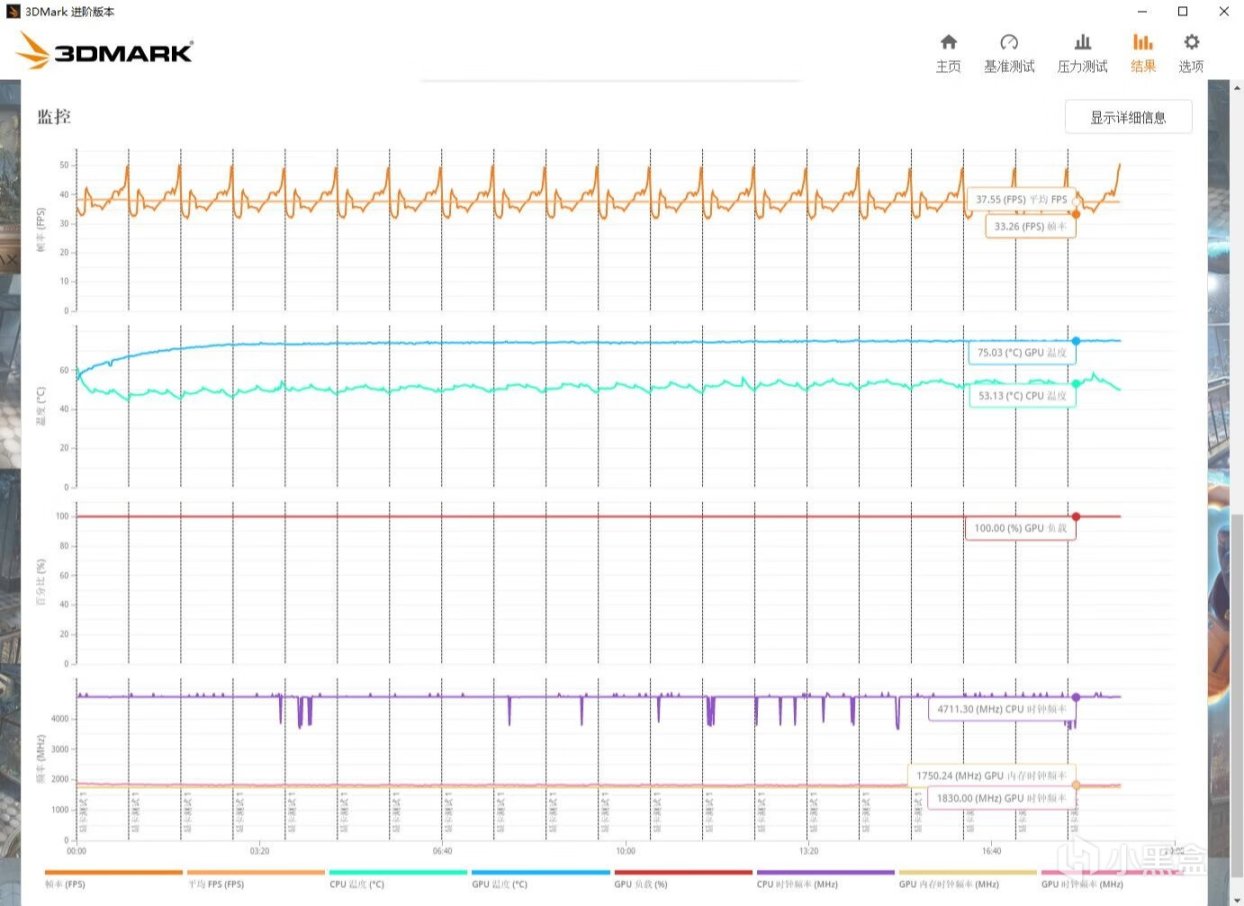Click the 75.03 GPU 温度 tooltip label
The width and height of the screenshot is (1244, 906).
(x=1021, y=353)
